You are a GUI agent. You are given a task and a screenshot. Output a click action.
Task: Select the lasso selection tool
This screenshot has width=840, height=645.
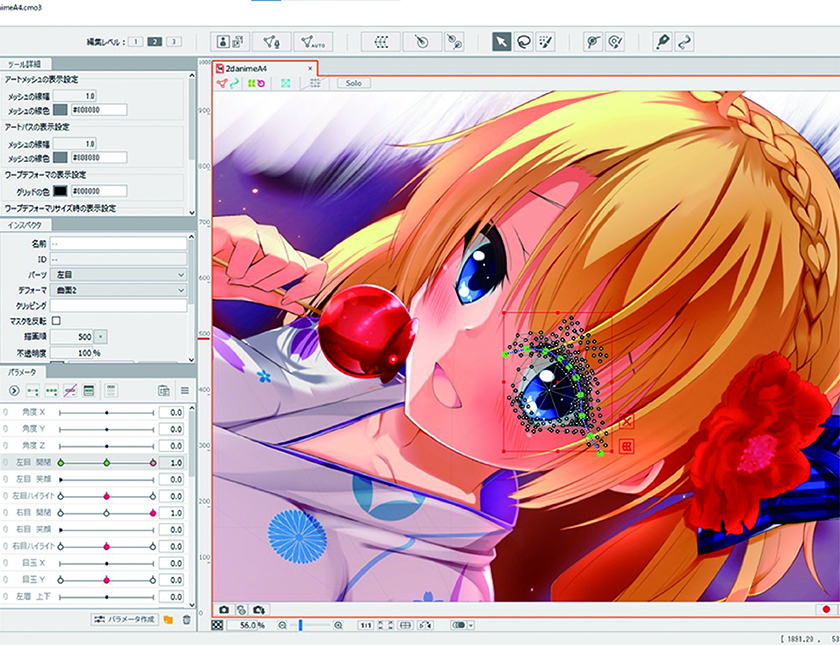pyautogui.click(x=523, y=42)
